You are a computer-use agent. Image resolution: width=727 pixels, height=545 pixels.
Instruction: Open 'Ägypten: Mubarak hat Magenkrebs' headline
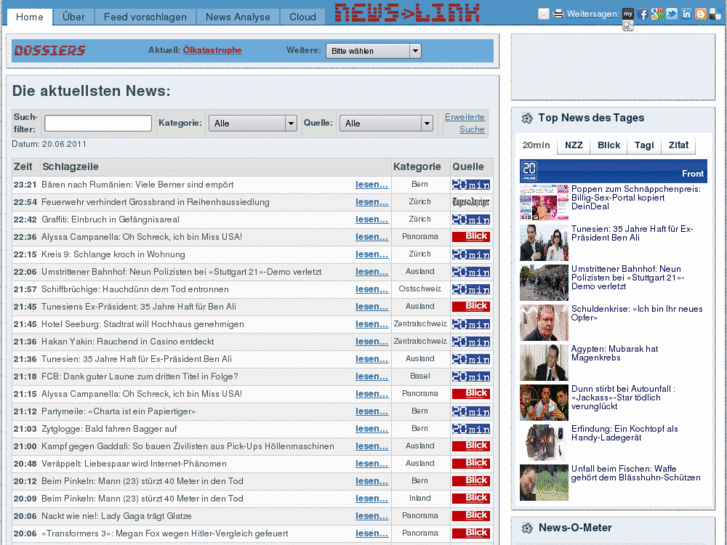point(614,353)
